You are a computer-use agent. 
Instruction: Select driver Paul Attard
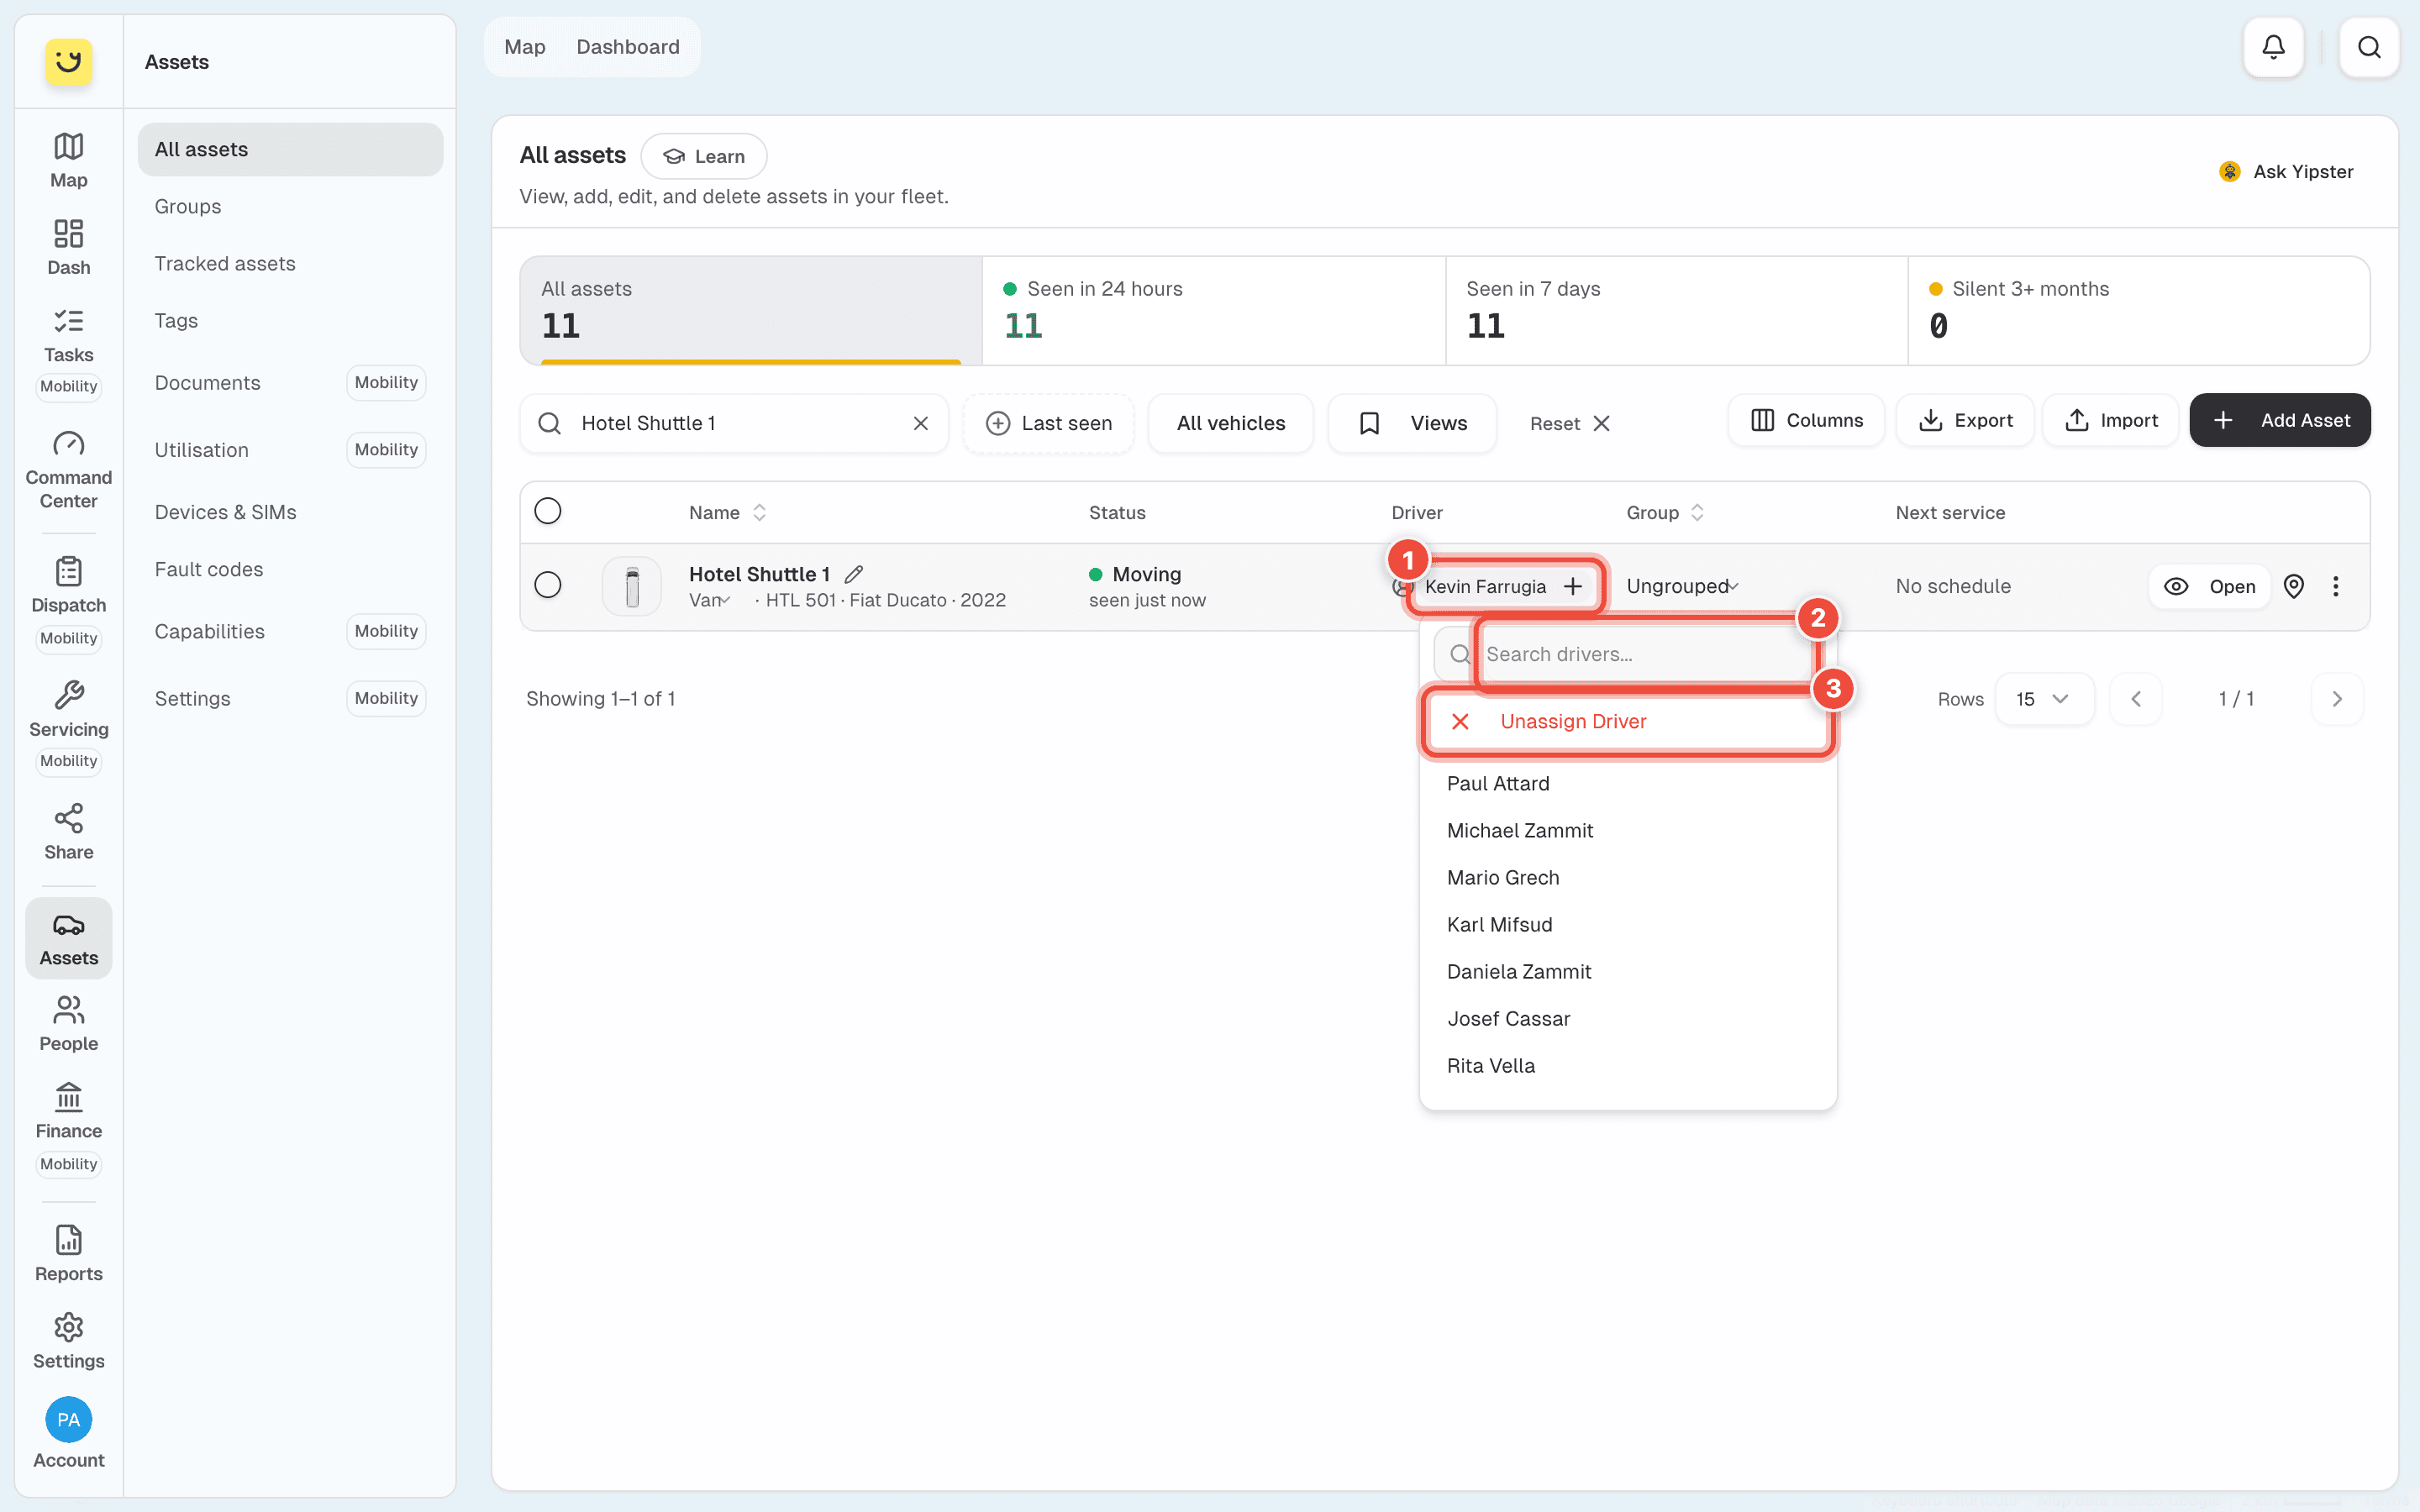(1627, 784)
